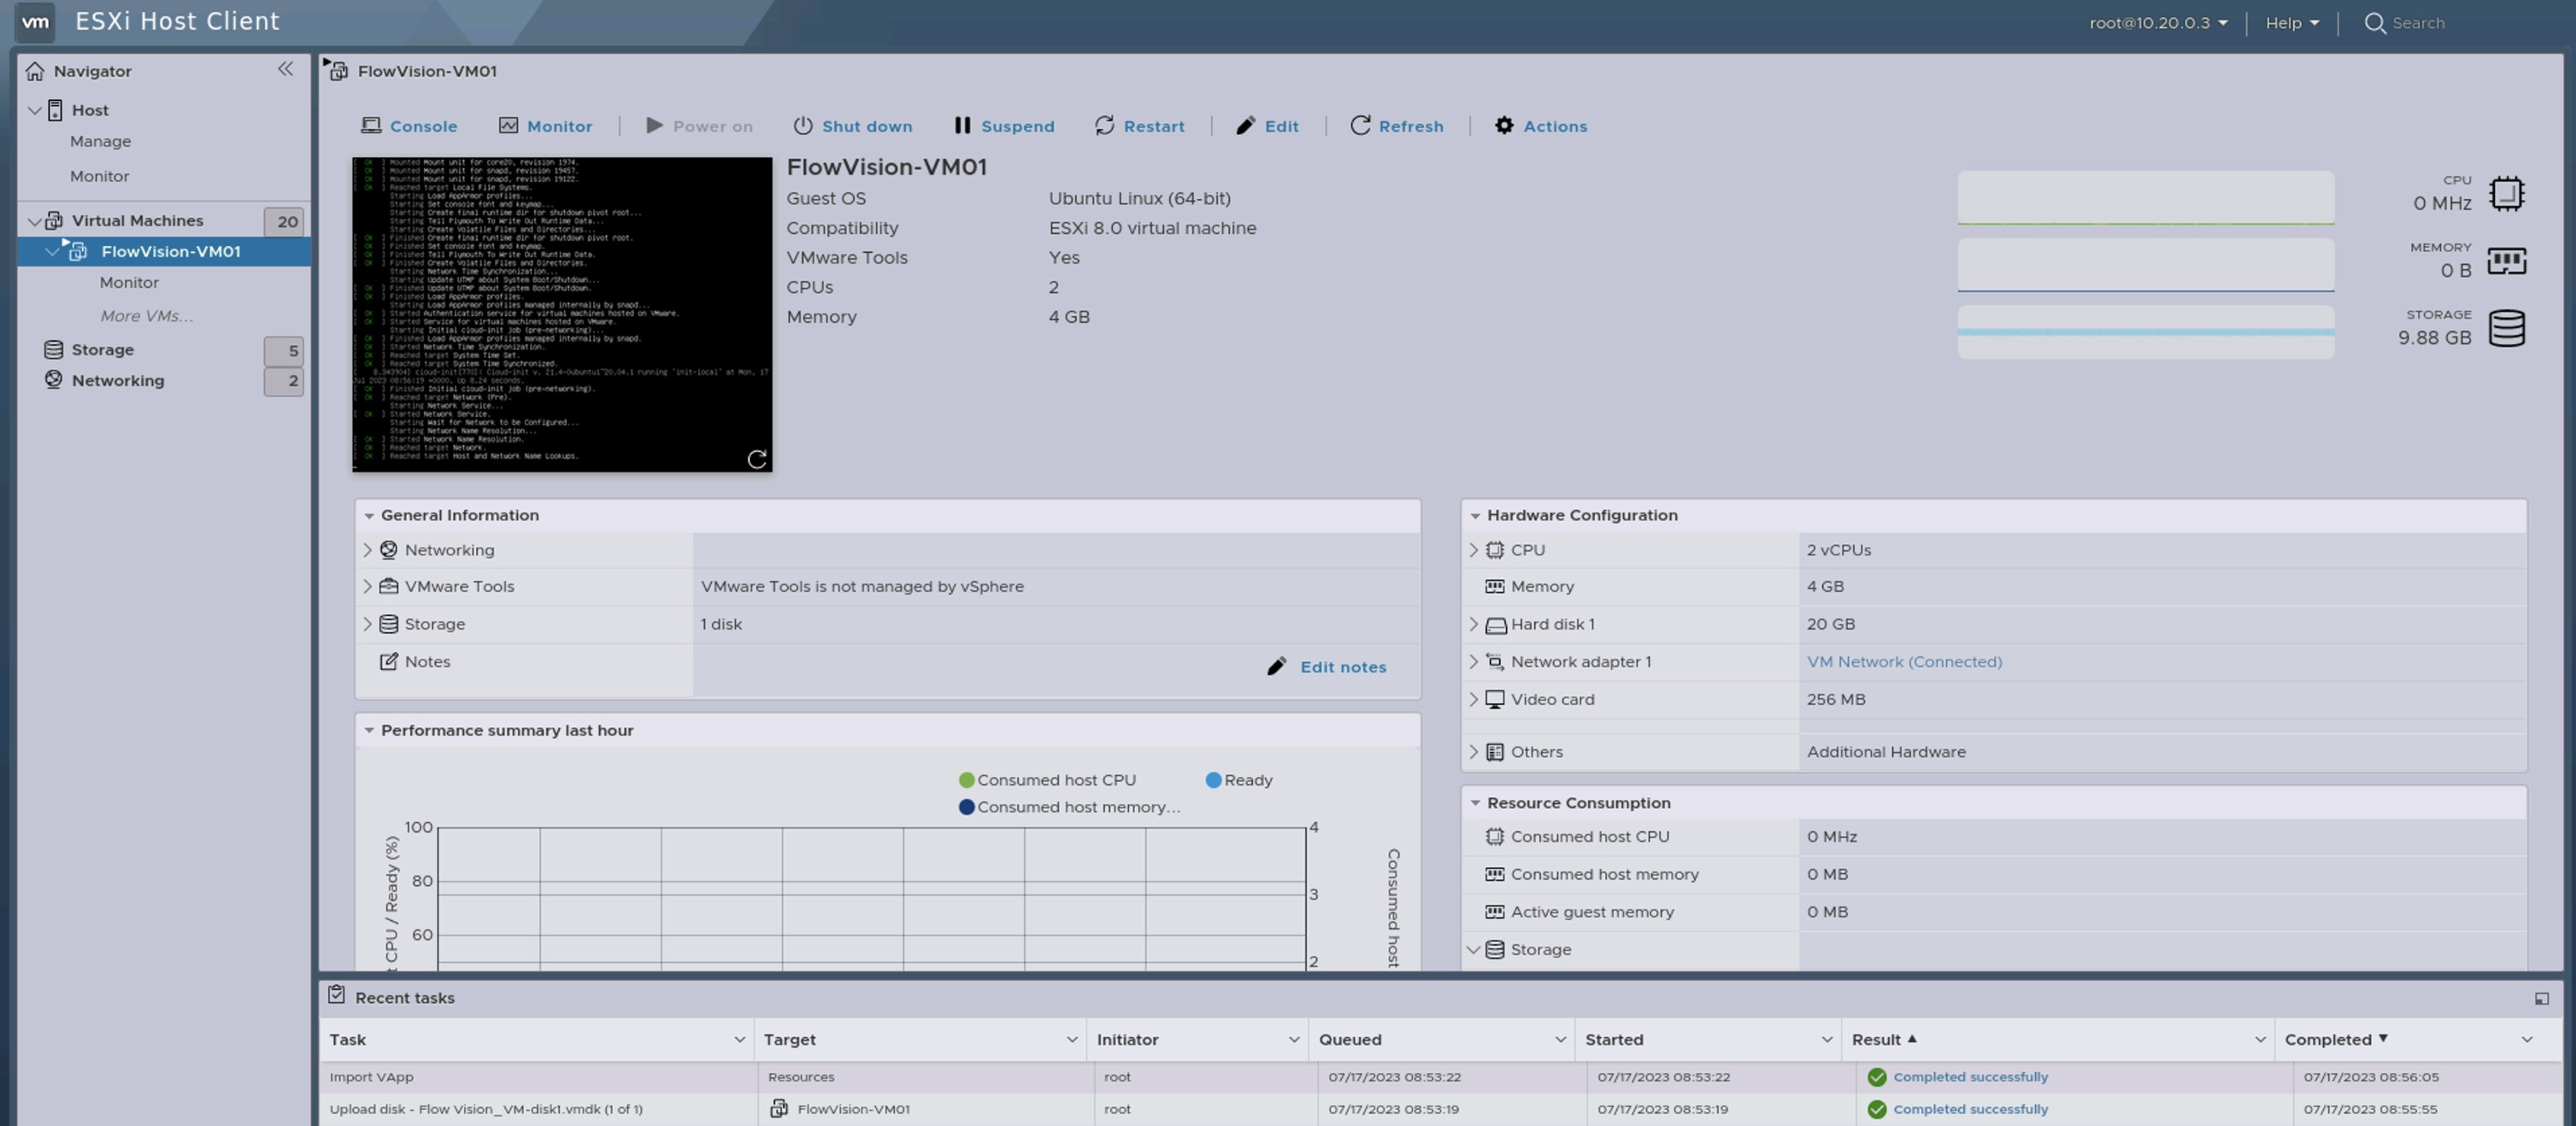The image size is (2576, 1126).
Task: Toggle the Consumed host CPU legend
Action: coord(1046,780)
